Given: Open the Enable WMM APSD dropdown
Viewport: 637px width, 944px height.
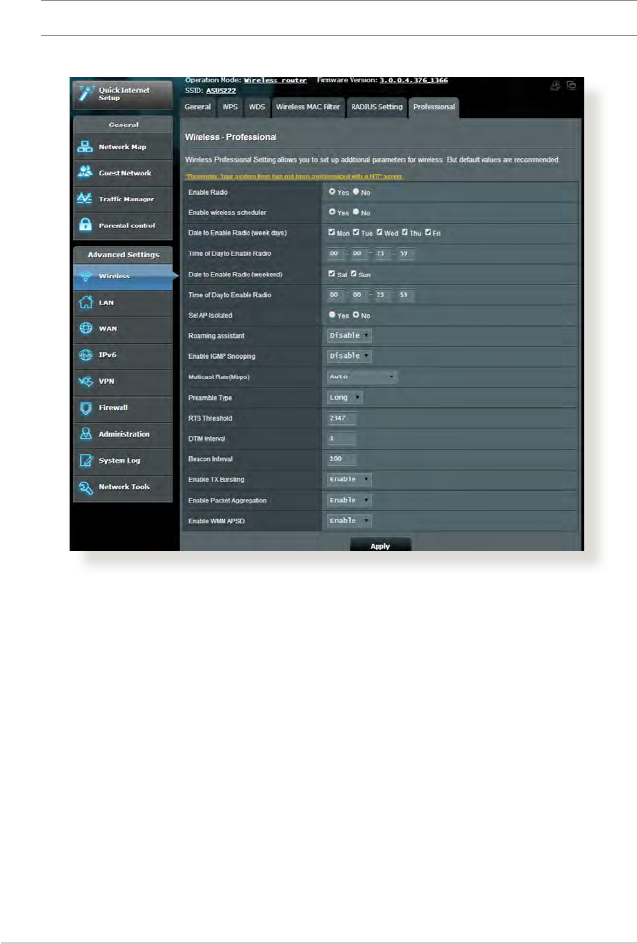Looking at the screenshot, I should pyautogui.click(x=349, y=521).
